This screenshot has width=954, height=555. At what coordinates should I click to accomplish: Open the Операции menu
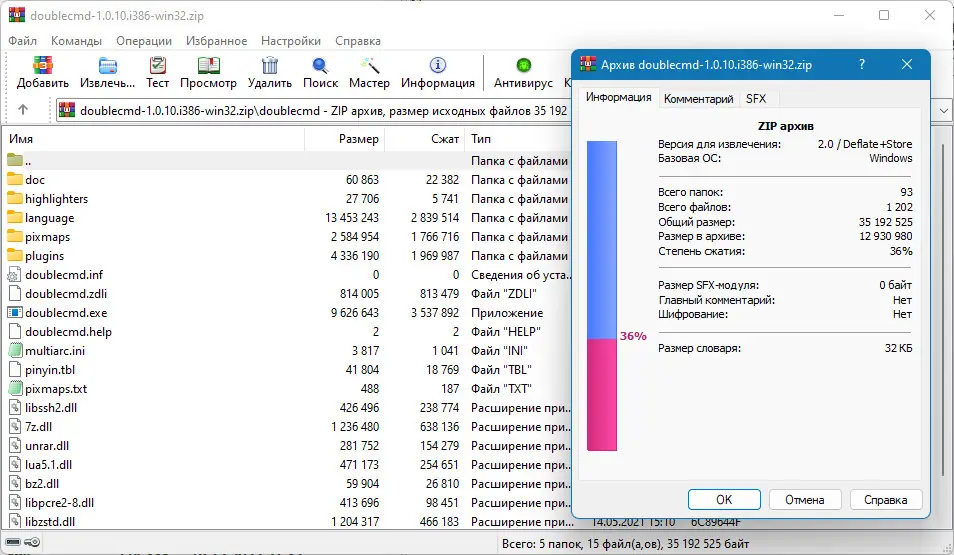click(144, 41)
